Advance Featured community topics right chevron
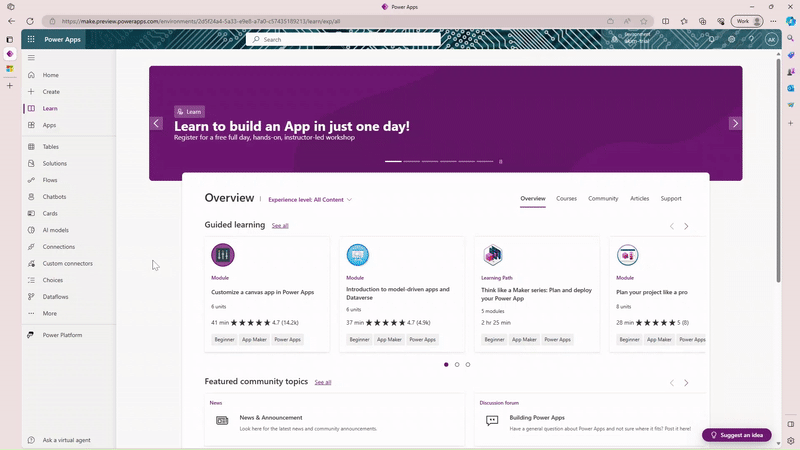 tap(686, 383)
